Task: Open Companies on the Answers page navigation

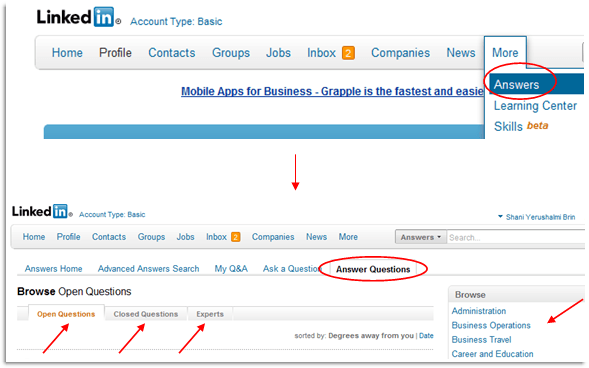Action: (x=273, y=237)
